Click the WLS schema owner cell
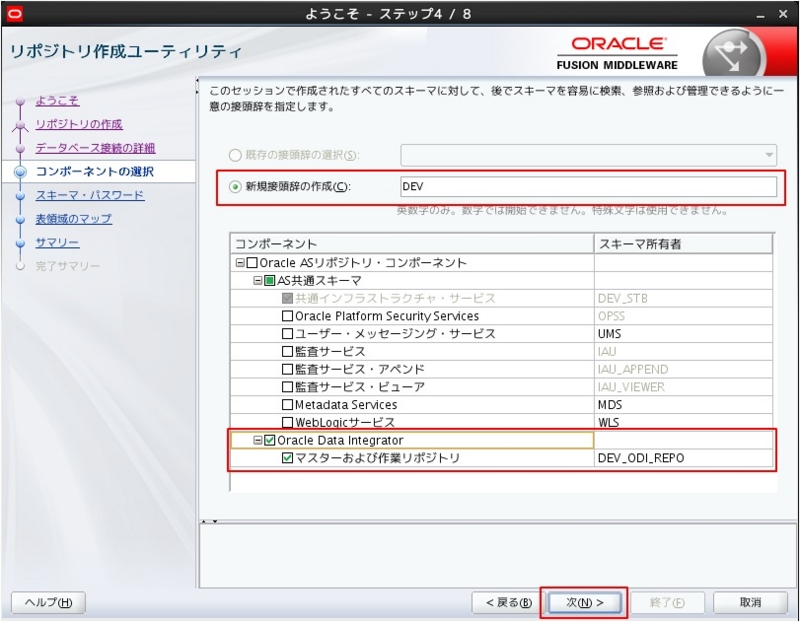Image resolution: width=800 pixels, height=622 pixels. (684, 422)
